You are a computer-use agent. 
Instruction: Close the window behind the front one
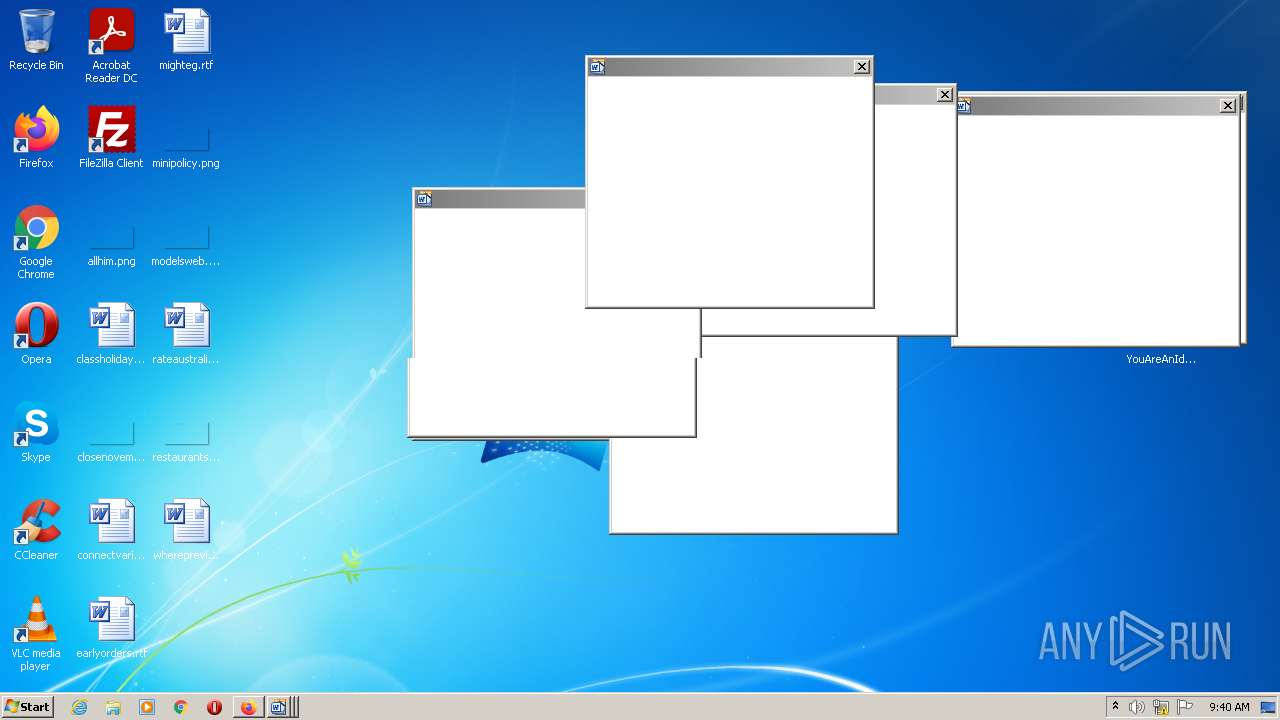(944, 95)
